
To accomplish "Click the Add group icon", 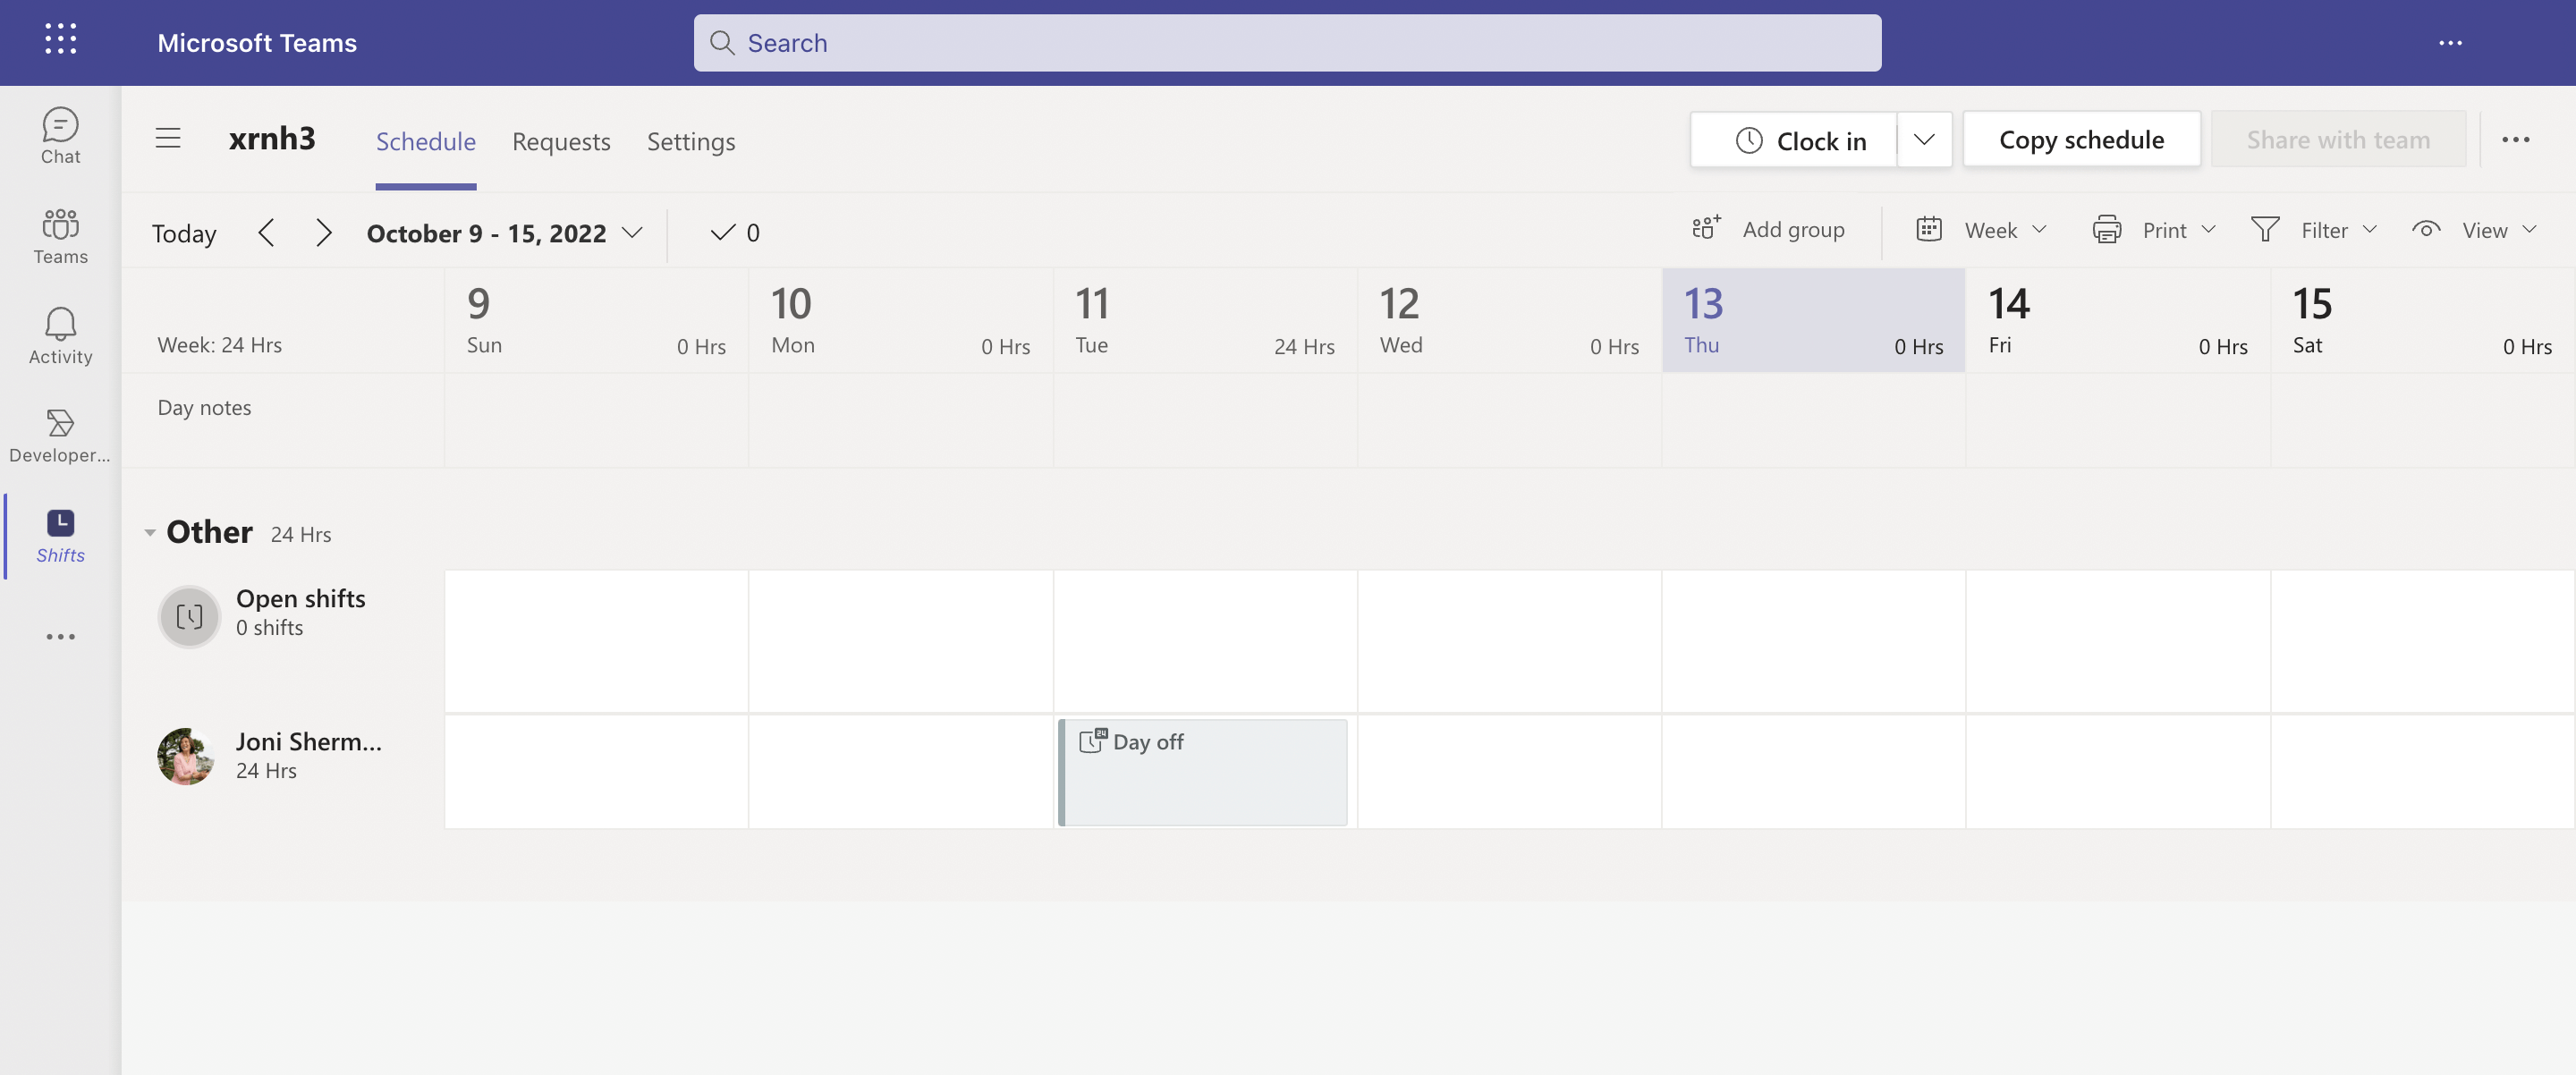I will click(x=1706, y=229).
